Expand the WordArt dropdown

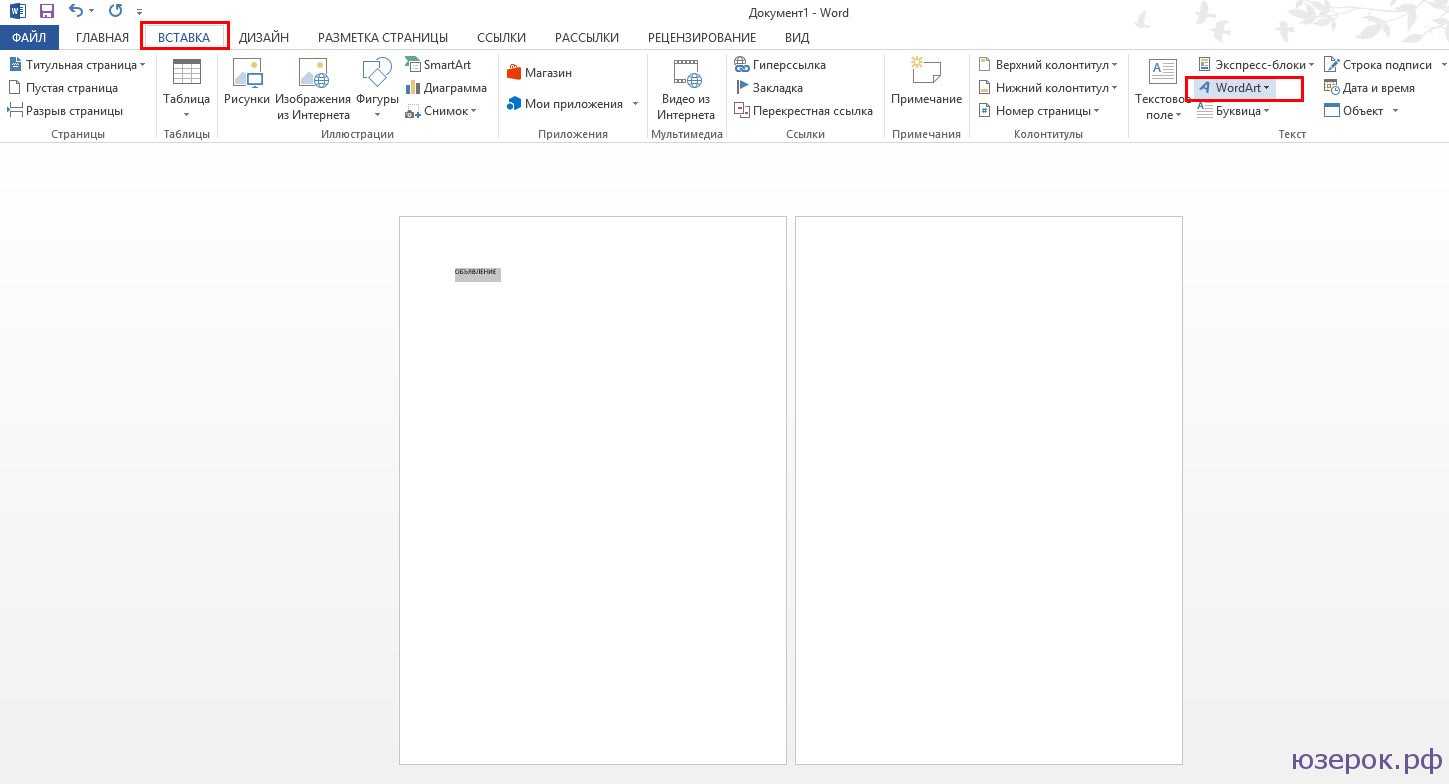click(x=1266, y=88)
